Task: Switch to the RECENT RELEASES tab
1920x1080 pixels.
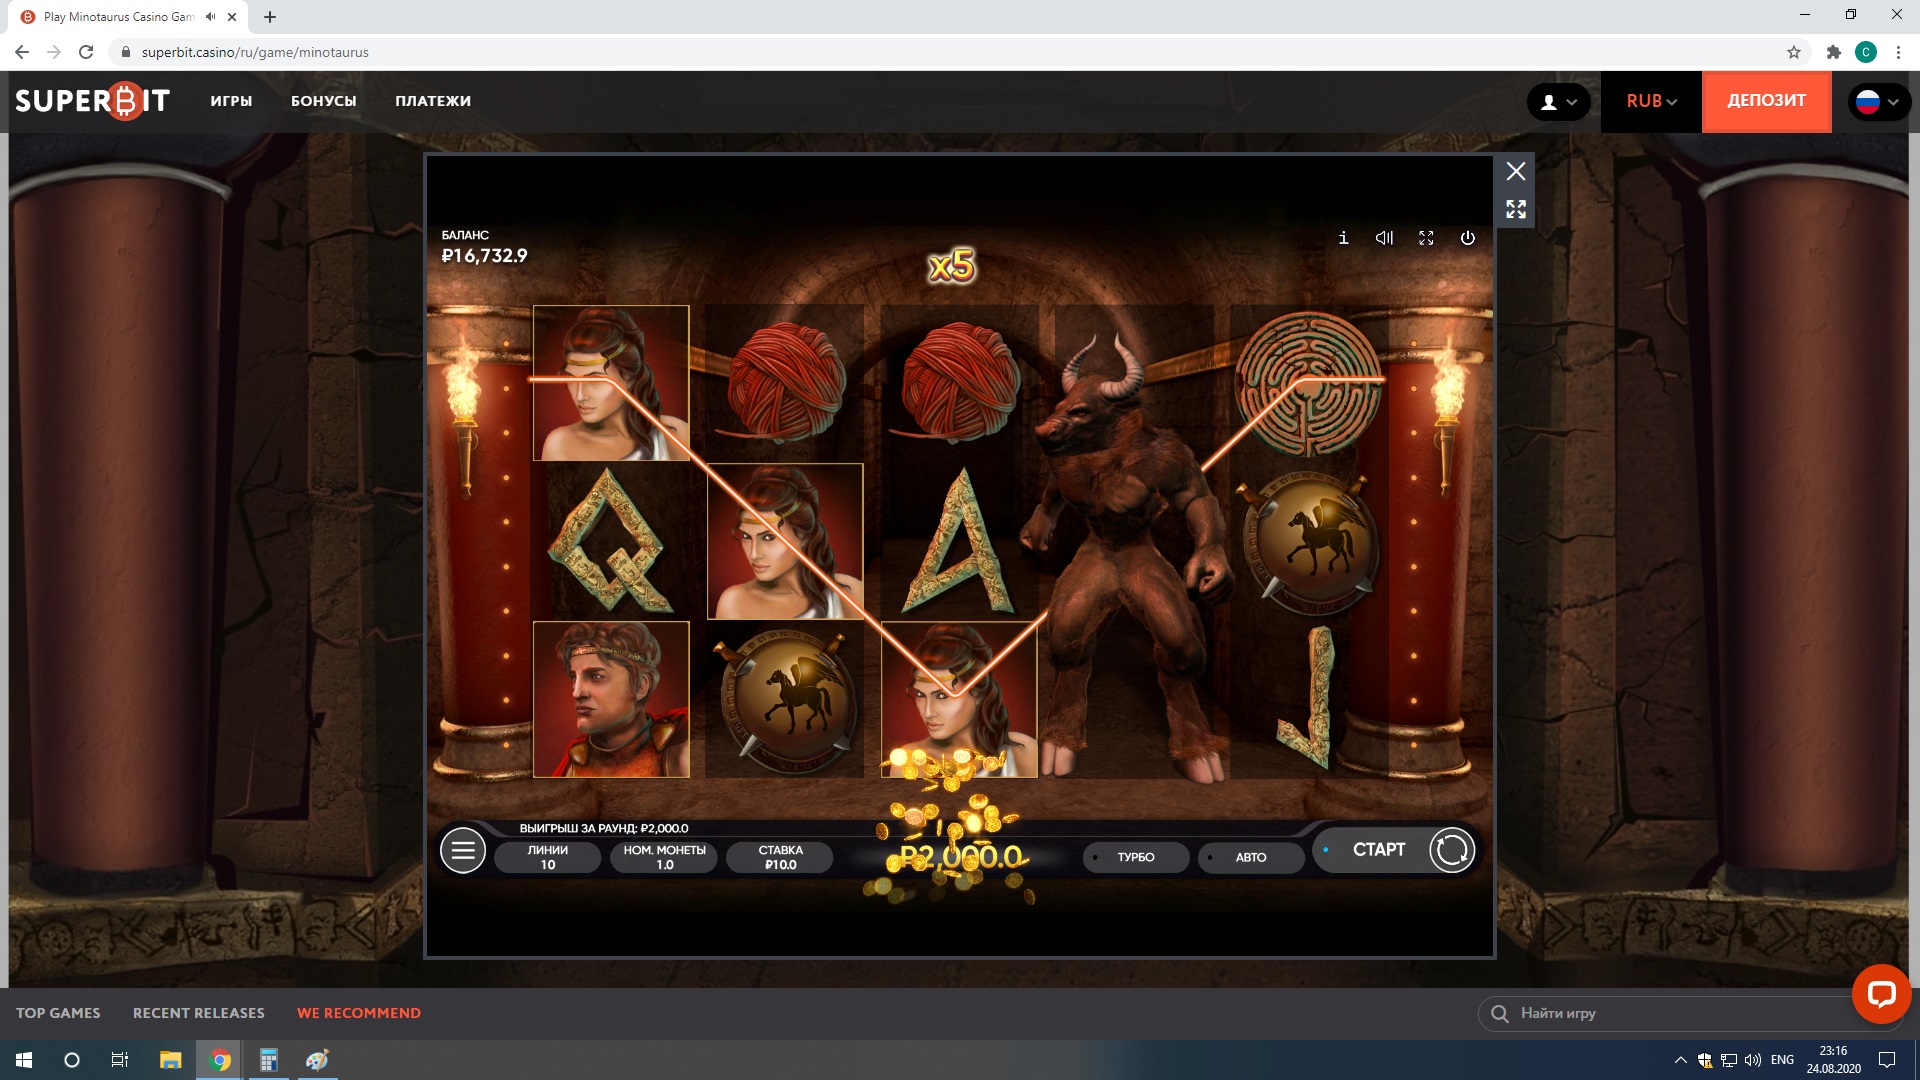Action: (x=199, y=1013)
